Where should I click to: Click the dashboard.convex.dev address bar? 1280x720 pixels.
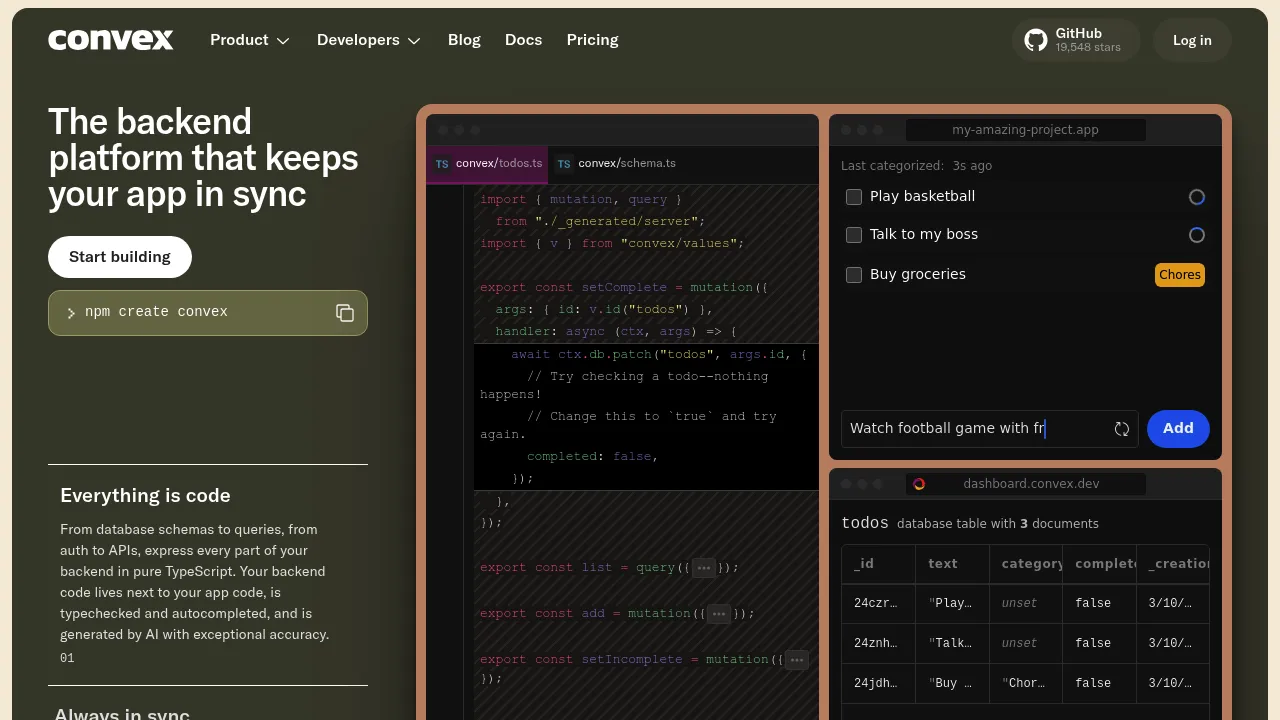pyautogui.click(x=1026, y=484)
